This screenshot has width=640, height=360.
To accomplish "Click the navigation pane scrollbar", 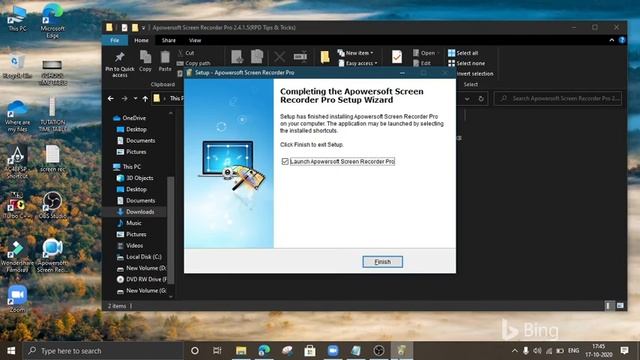I will tap(171, 231).
